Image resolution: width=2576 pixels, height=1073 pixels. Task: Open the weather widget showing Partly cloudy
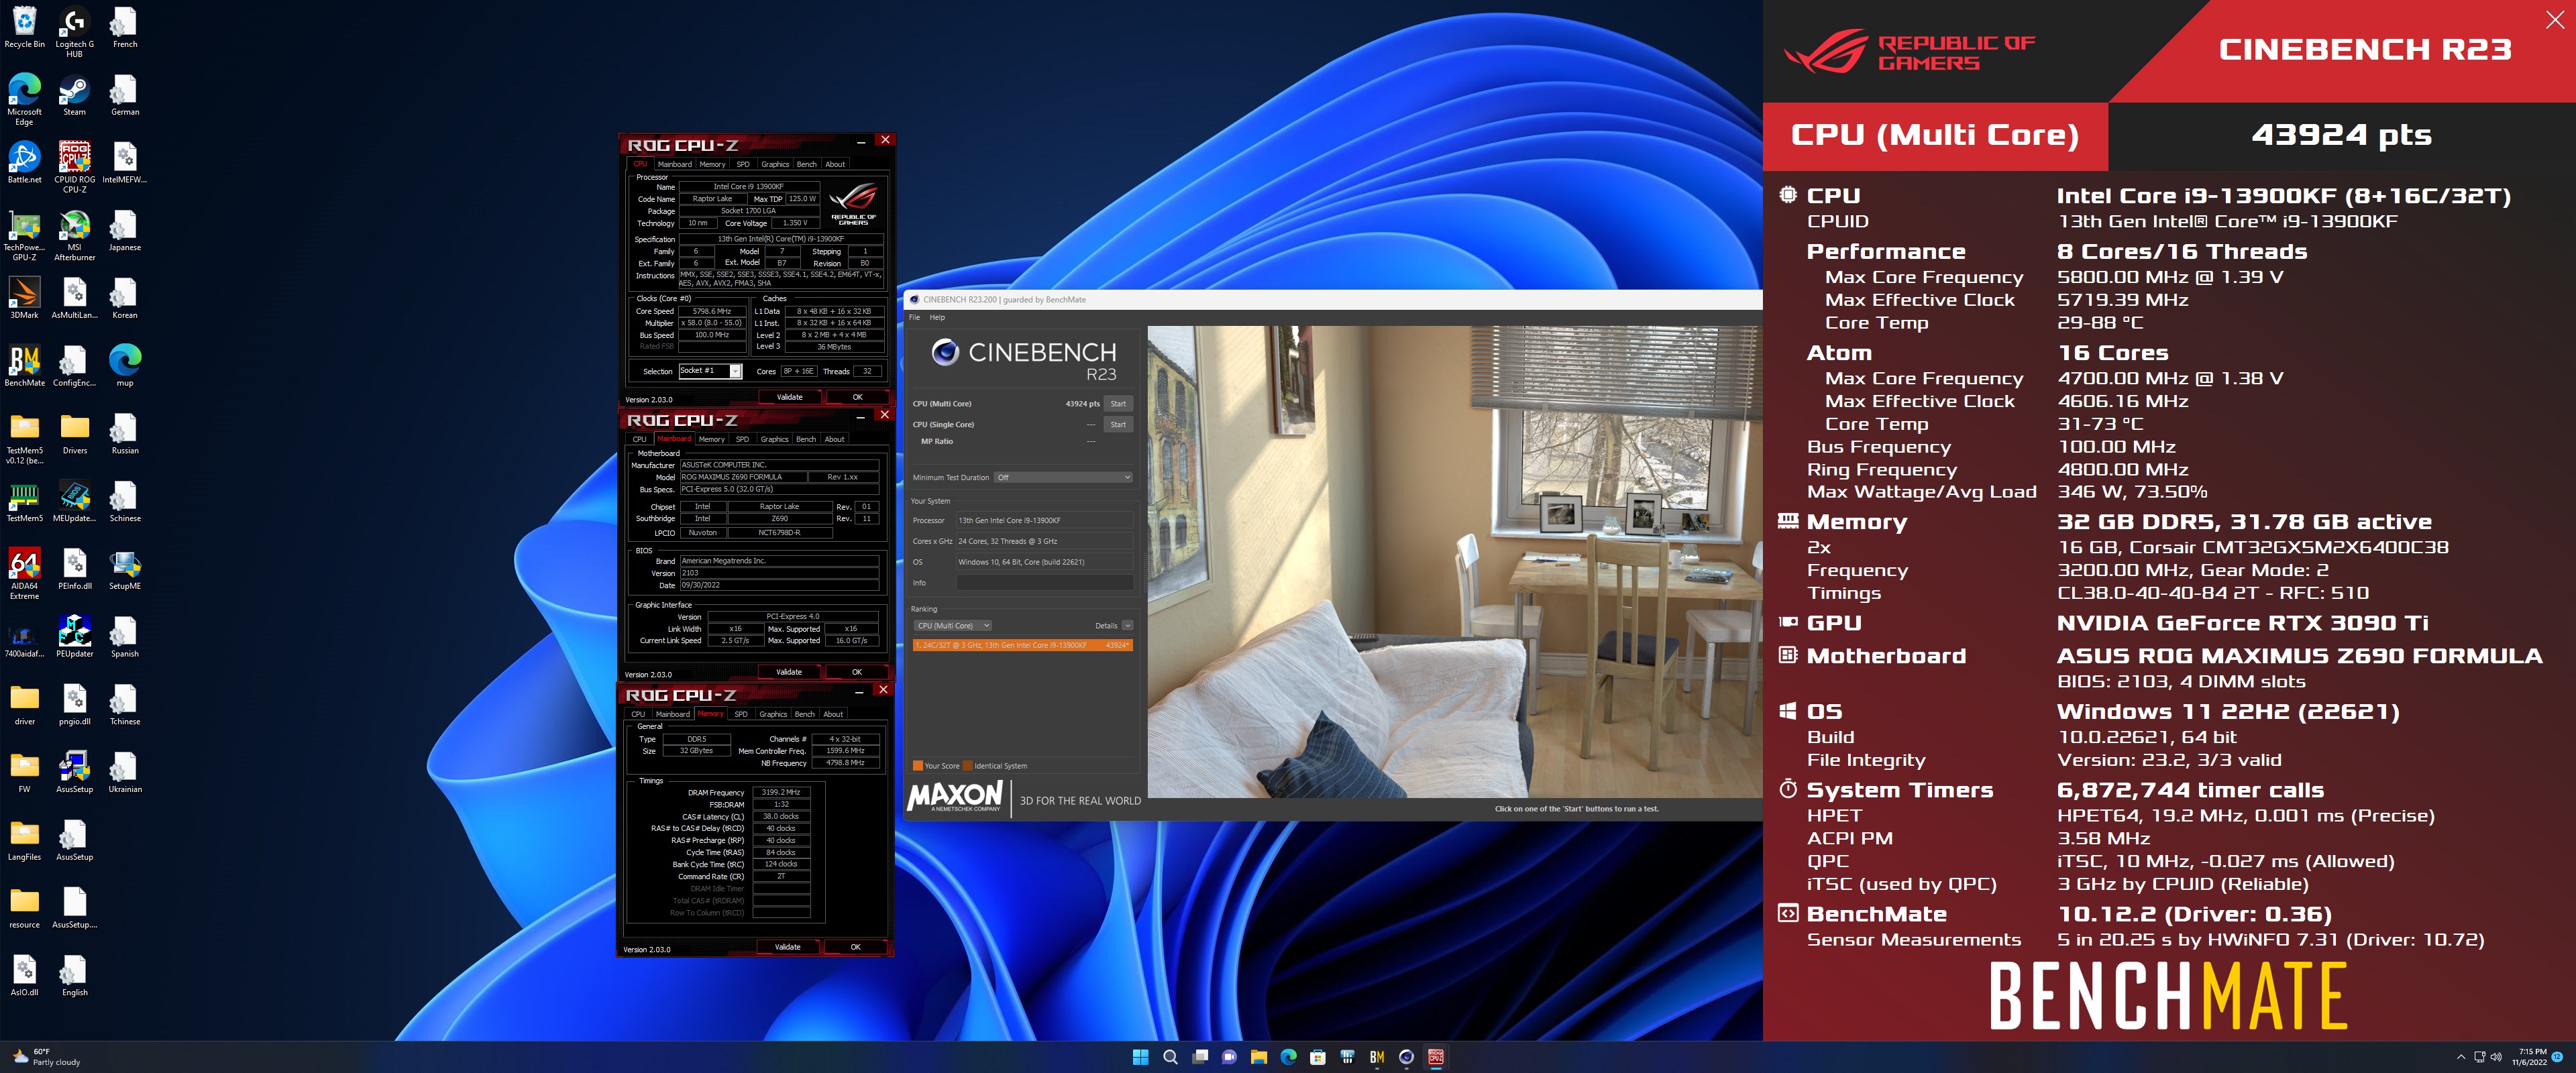point(46,1057)
